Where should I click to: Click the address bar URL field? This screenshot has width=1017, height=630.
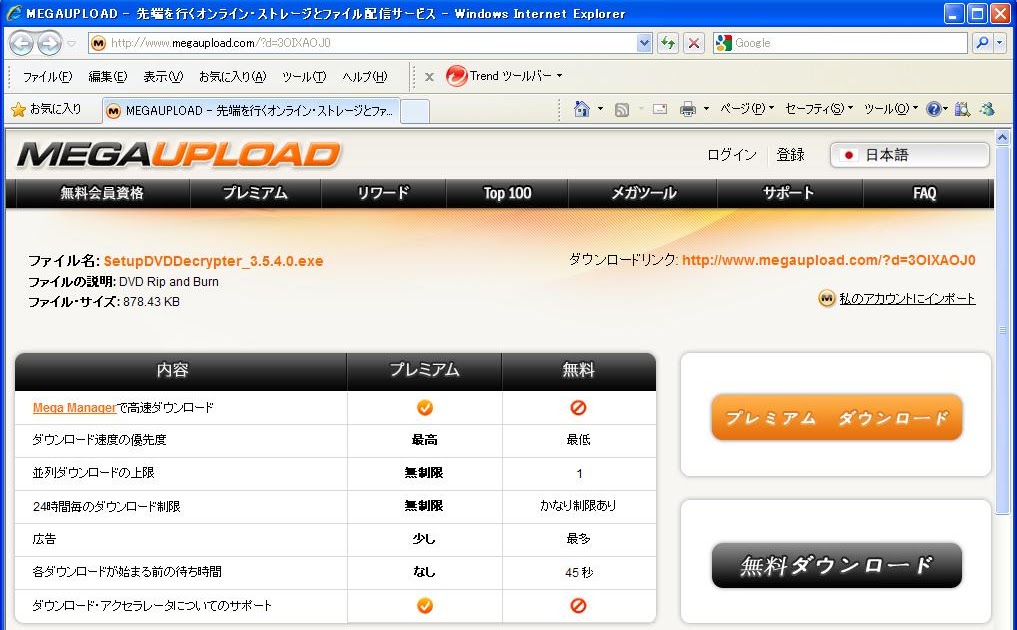click(363, 43)
